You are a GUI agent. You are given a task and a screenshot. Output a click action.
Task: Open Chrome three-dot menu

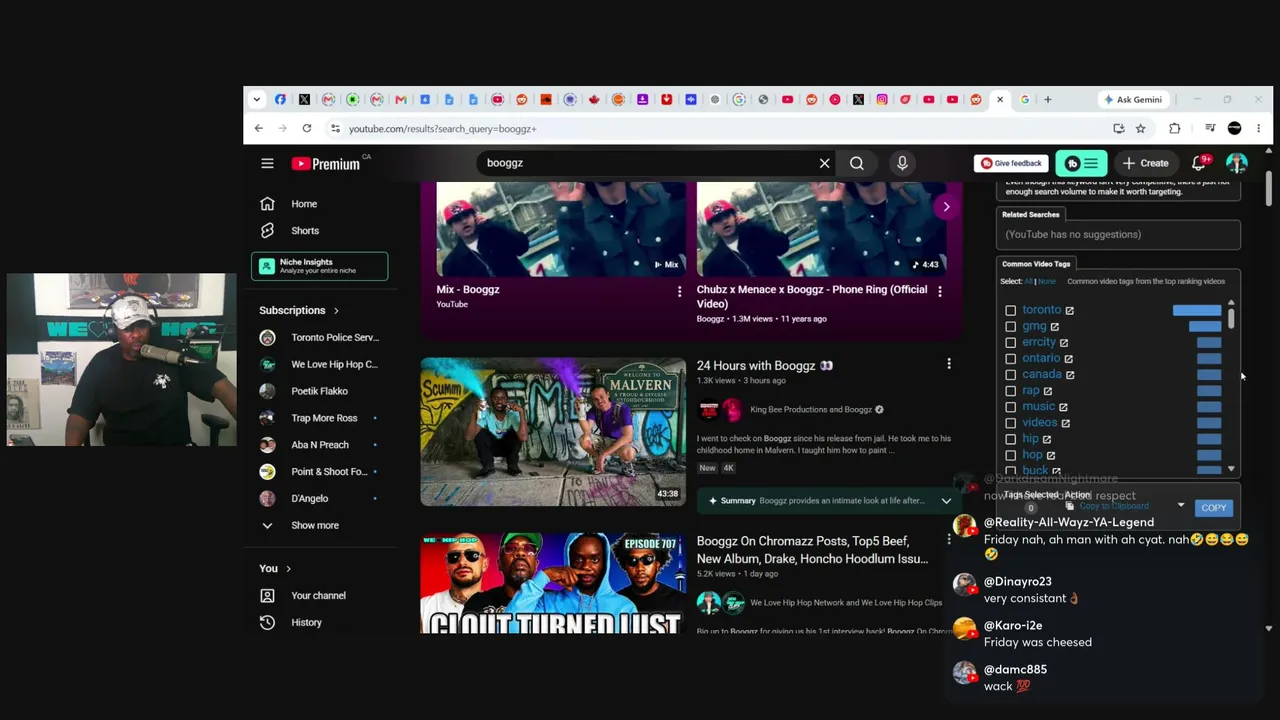coord(1258,128)
